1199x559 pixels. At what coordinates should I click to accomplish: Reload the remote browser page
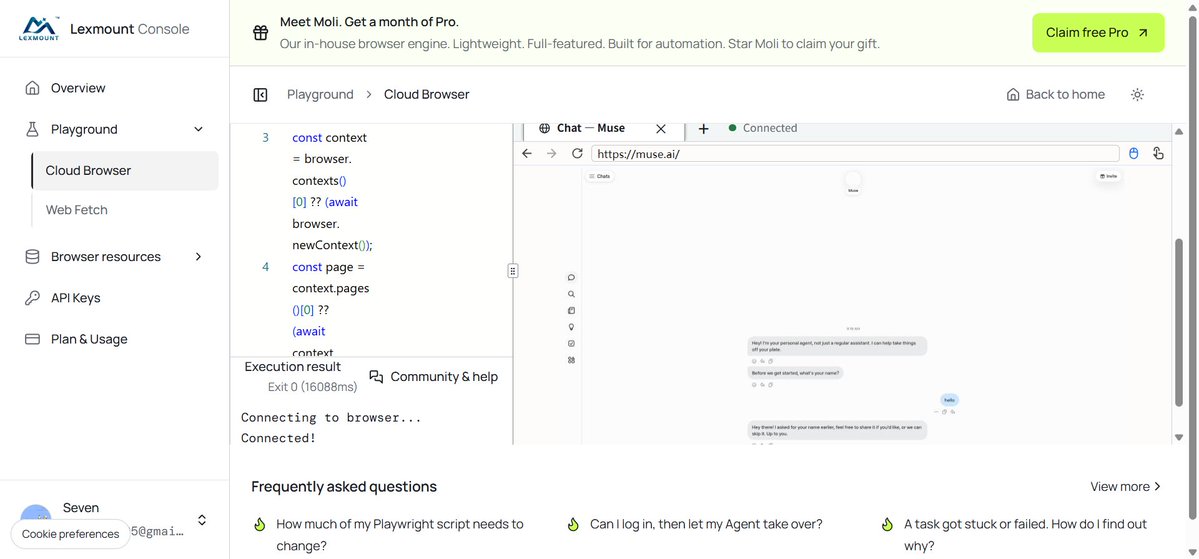point(577,154)
